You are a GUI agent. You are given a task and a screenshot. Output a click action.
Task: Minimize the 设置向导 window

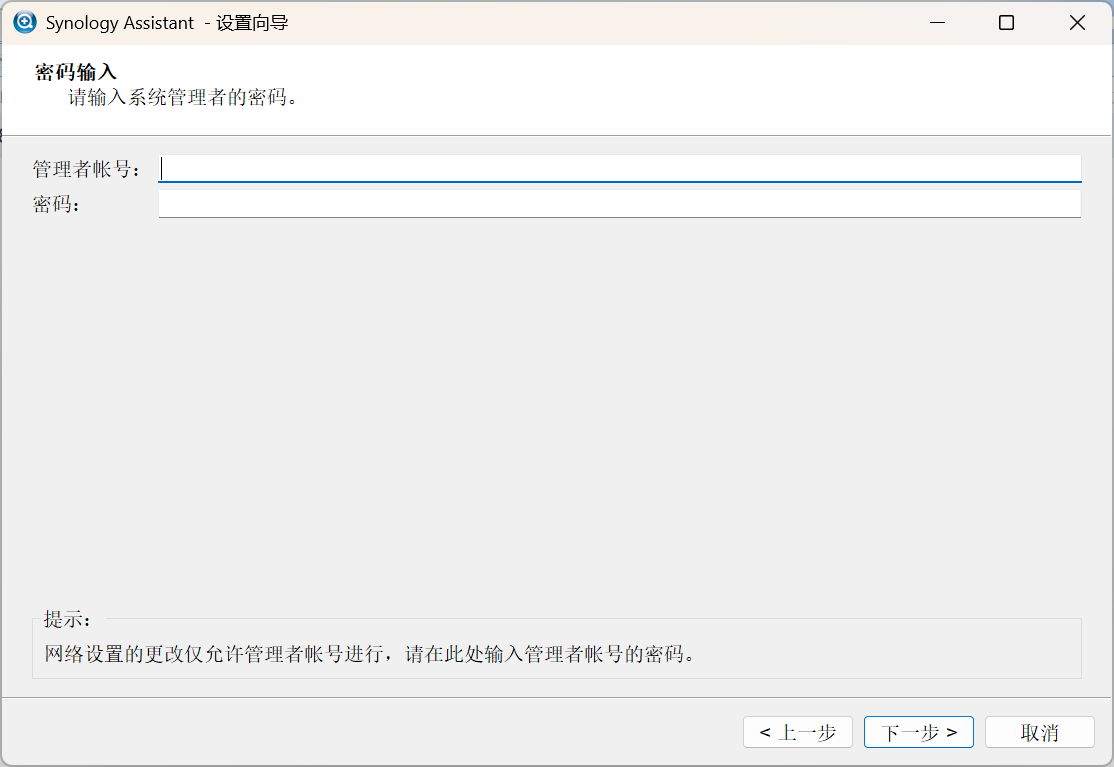point(937,22)
